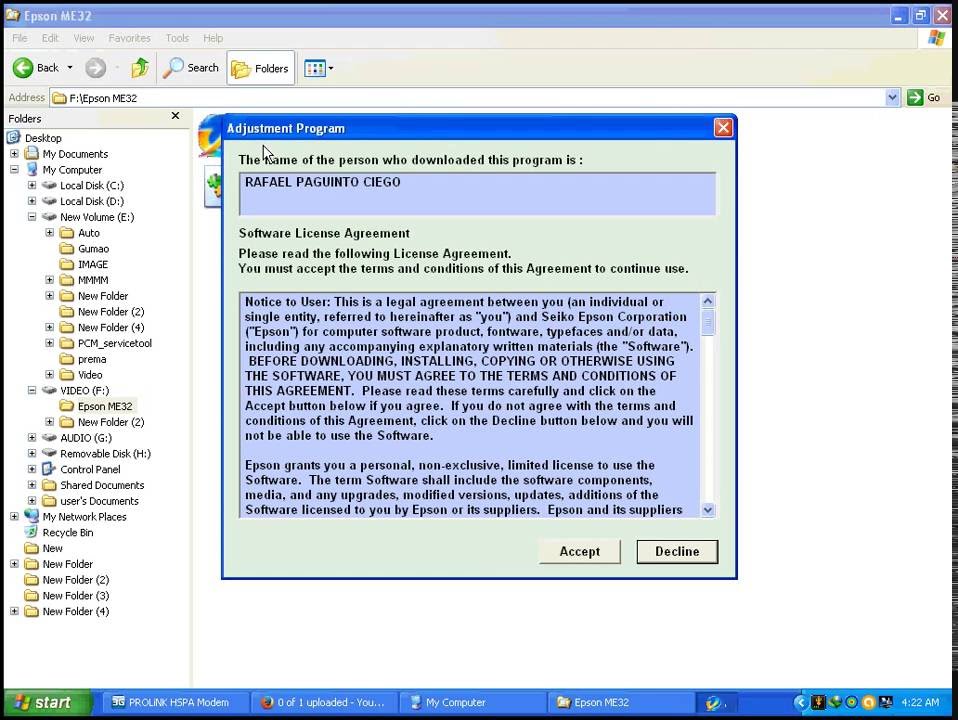This screenshot has height=720, width=958.
Task: Select user's Documents folder icon
Action: pyautogui.click(x=49, y=501)
